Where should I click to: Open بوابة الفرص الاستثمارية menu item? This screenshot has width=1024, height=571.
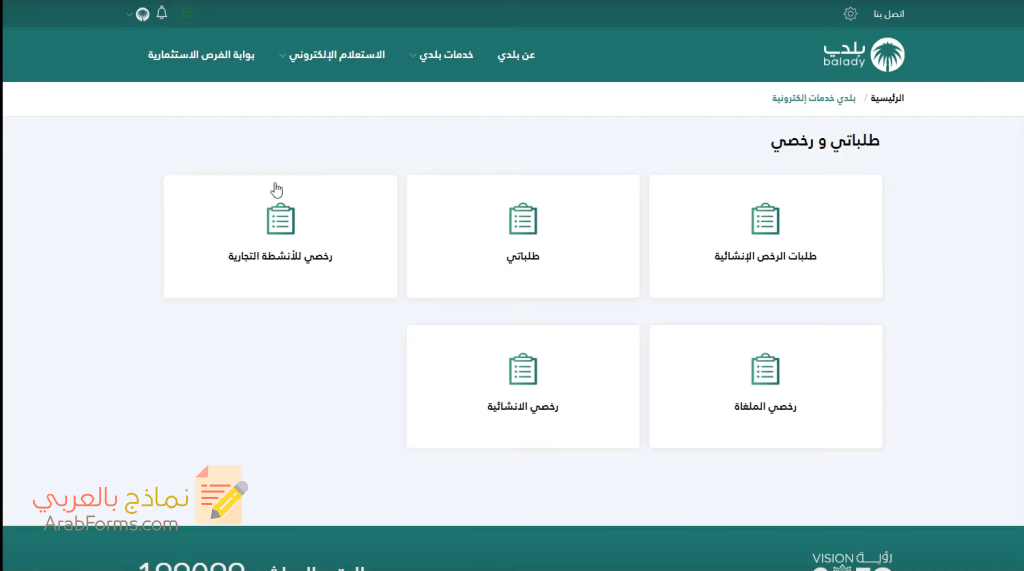[201, 55]
